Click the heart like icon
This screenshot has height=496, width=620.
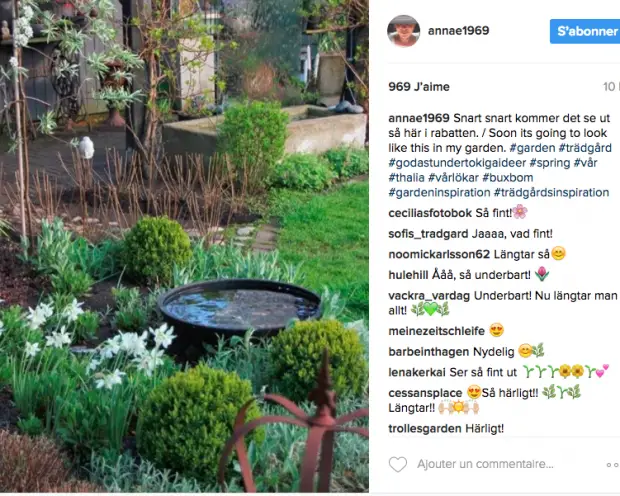click(398, 464)
